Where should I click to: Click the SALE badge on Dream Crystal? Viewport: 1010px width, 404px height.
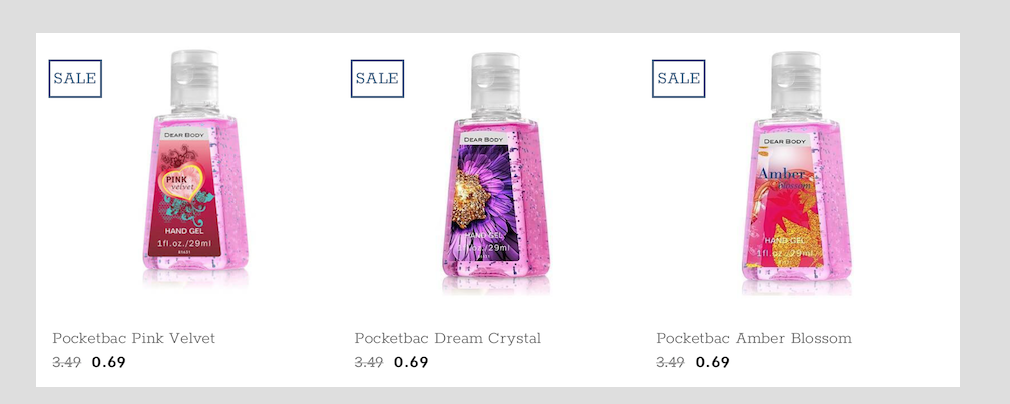pos(377,78)
